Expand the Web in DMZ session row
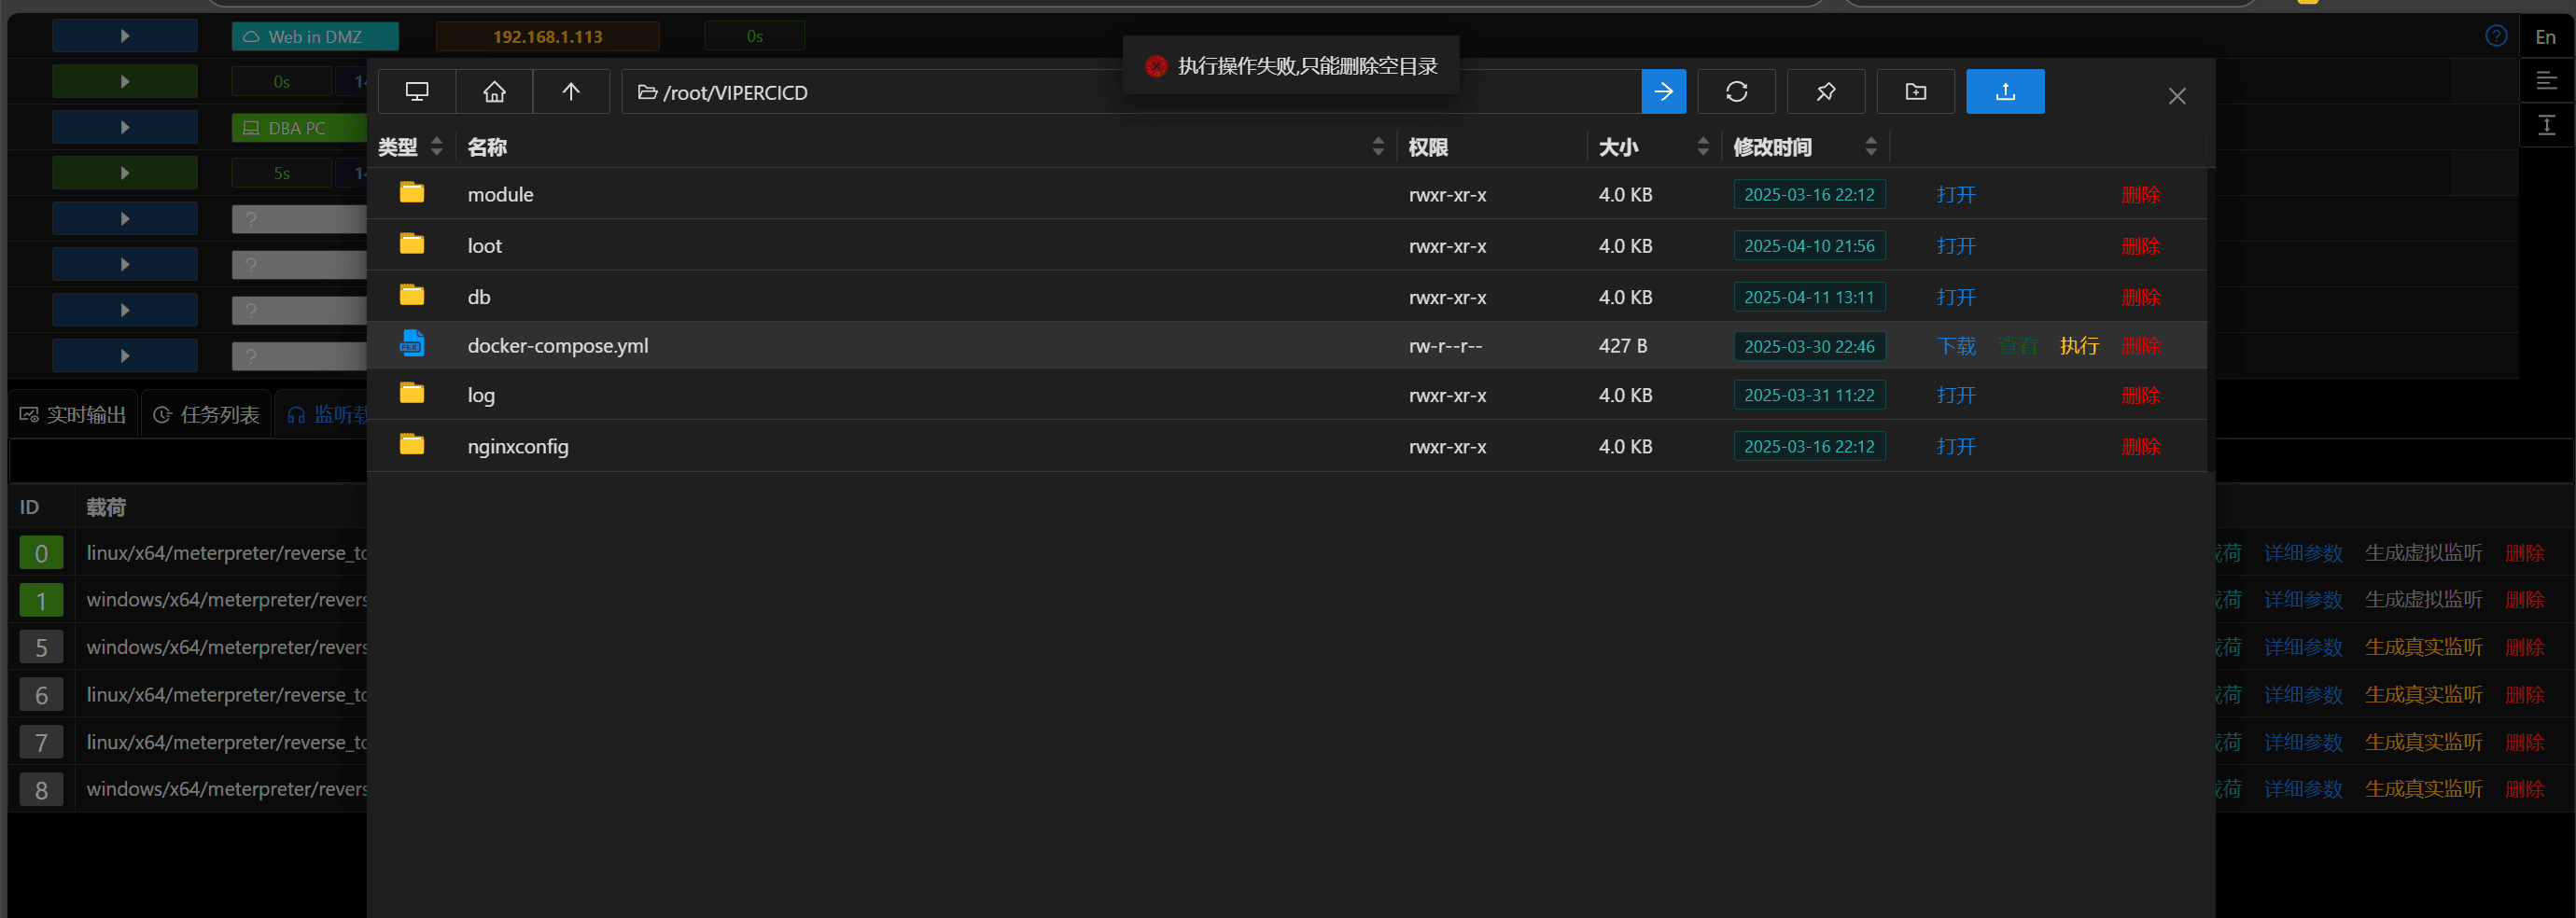Viewport: 2576px width, 918px height. pyautogui.click(x=125, y=36)
